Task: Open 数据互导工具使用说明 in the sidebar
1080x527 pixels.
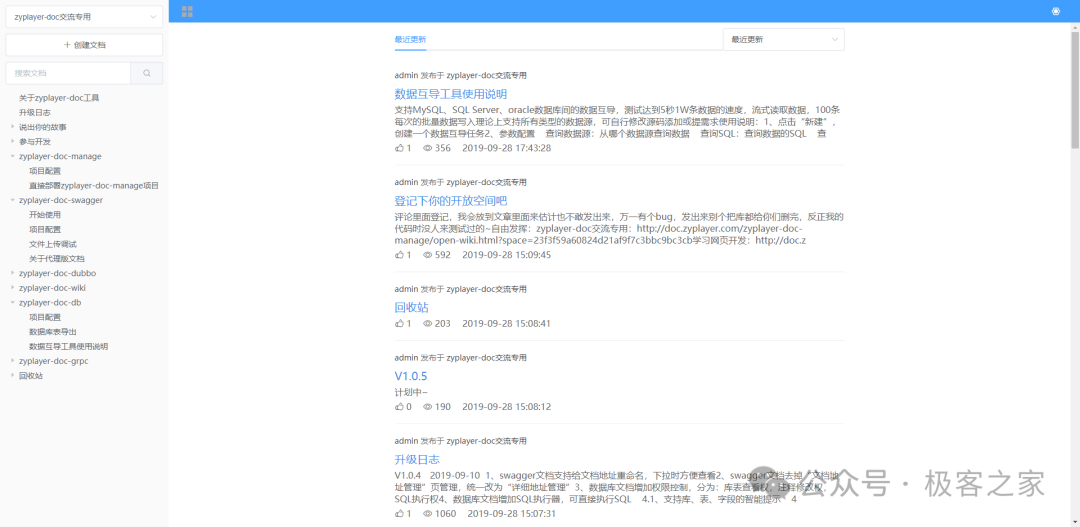Action: 68,347
